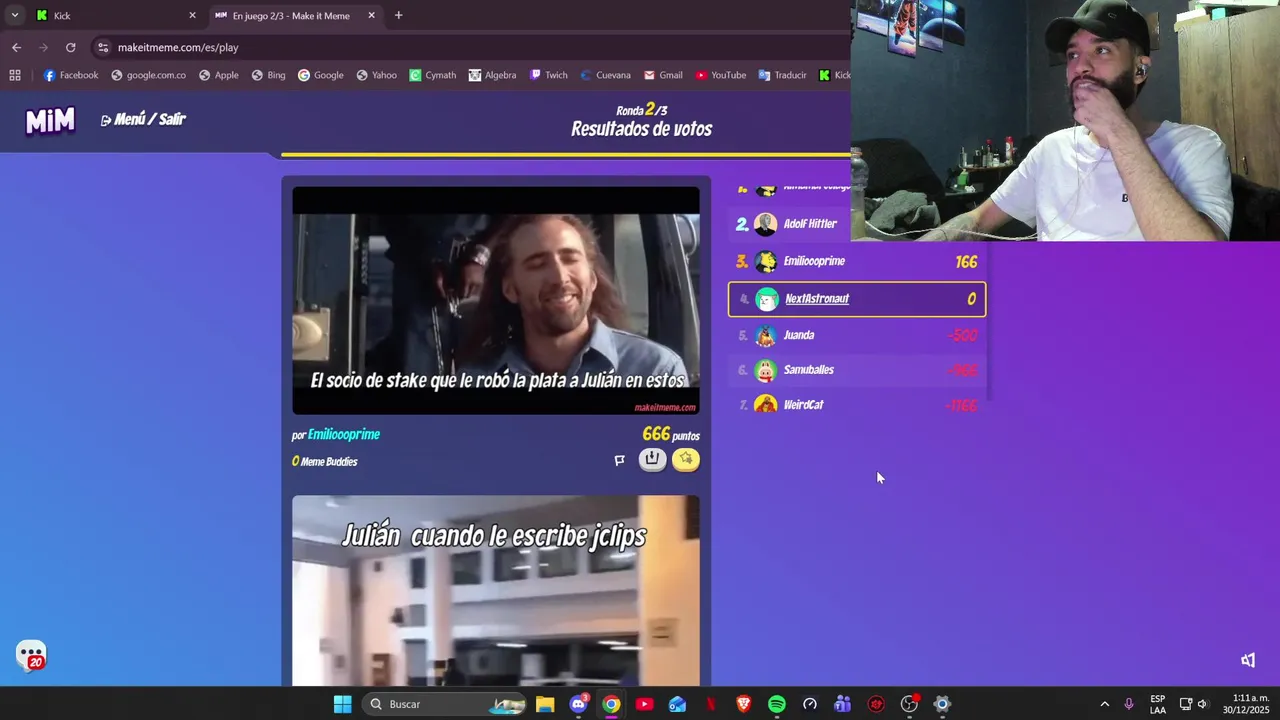1280x720 pixels.
Task: Open a new browser tab
Action: click(398, 15)
